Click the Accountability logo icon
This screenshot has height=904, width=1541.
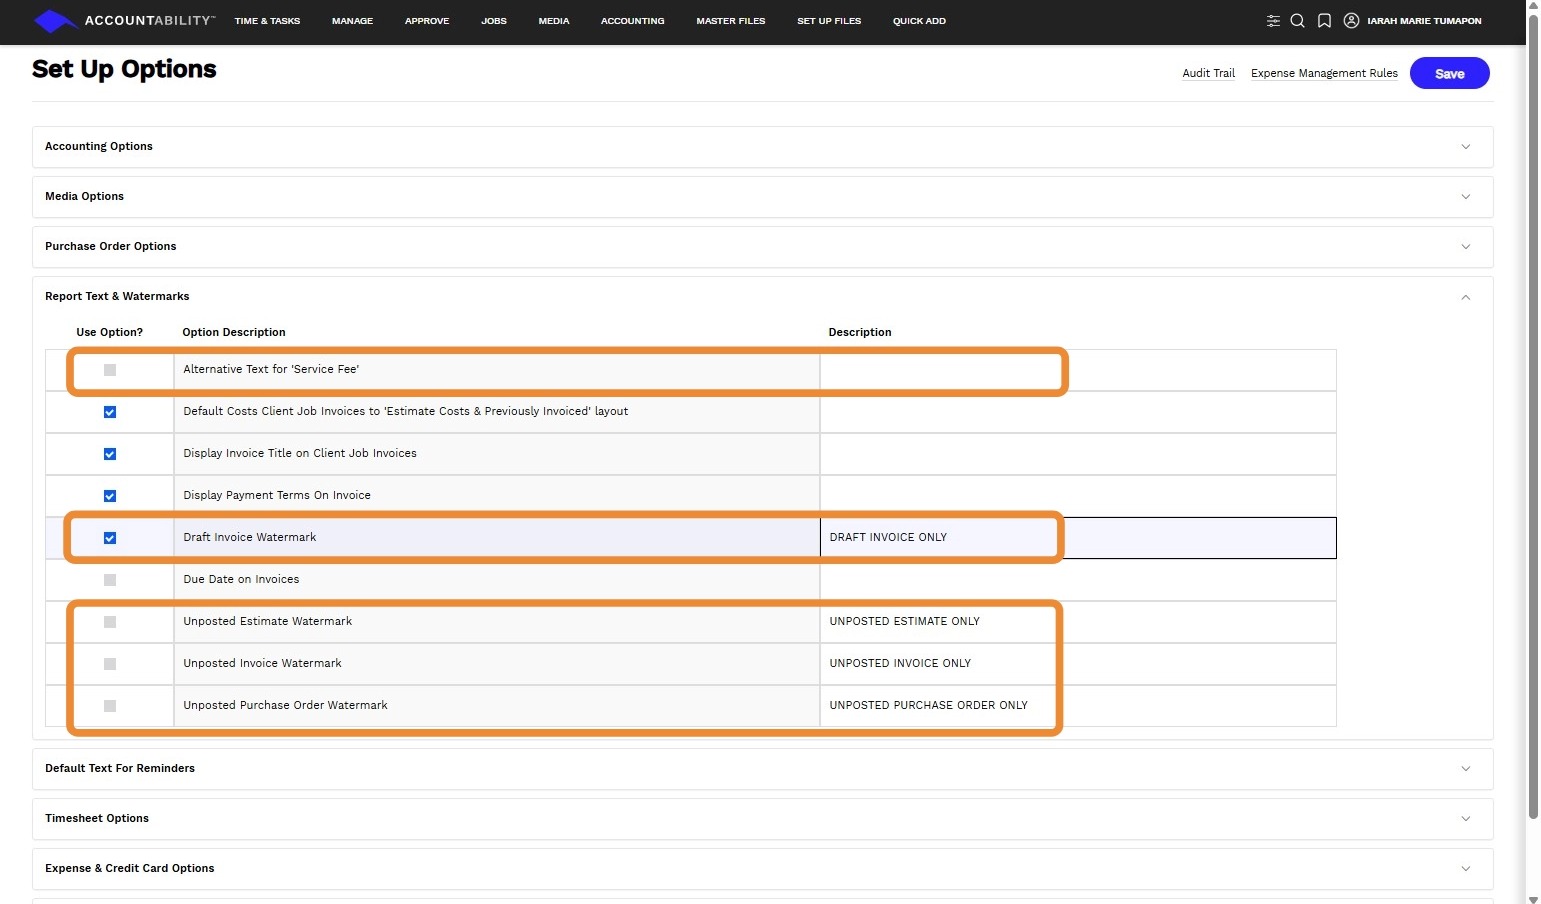(x=55, y=21)
